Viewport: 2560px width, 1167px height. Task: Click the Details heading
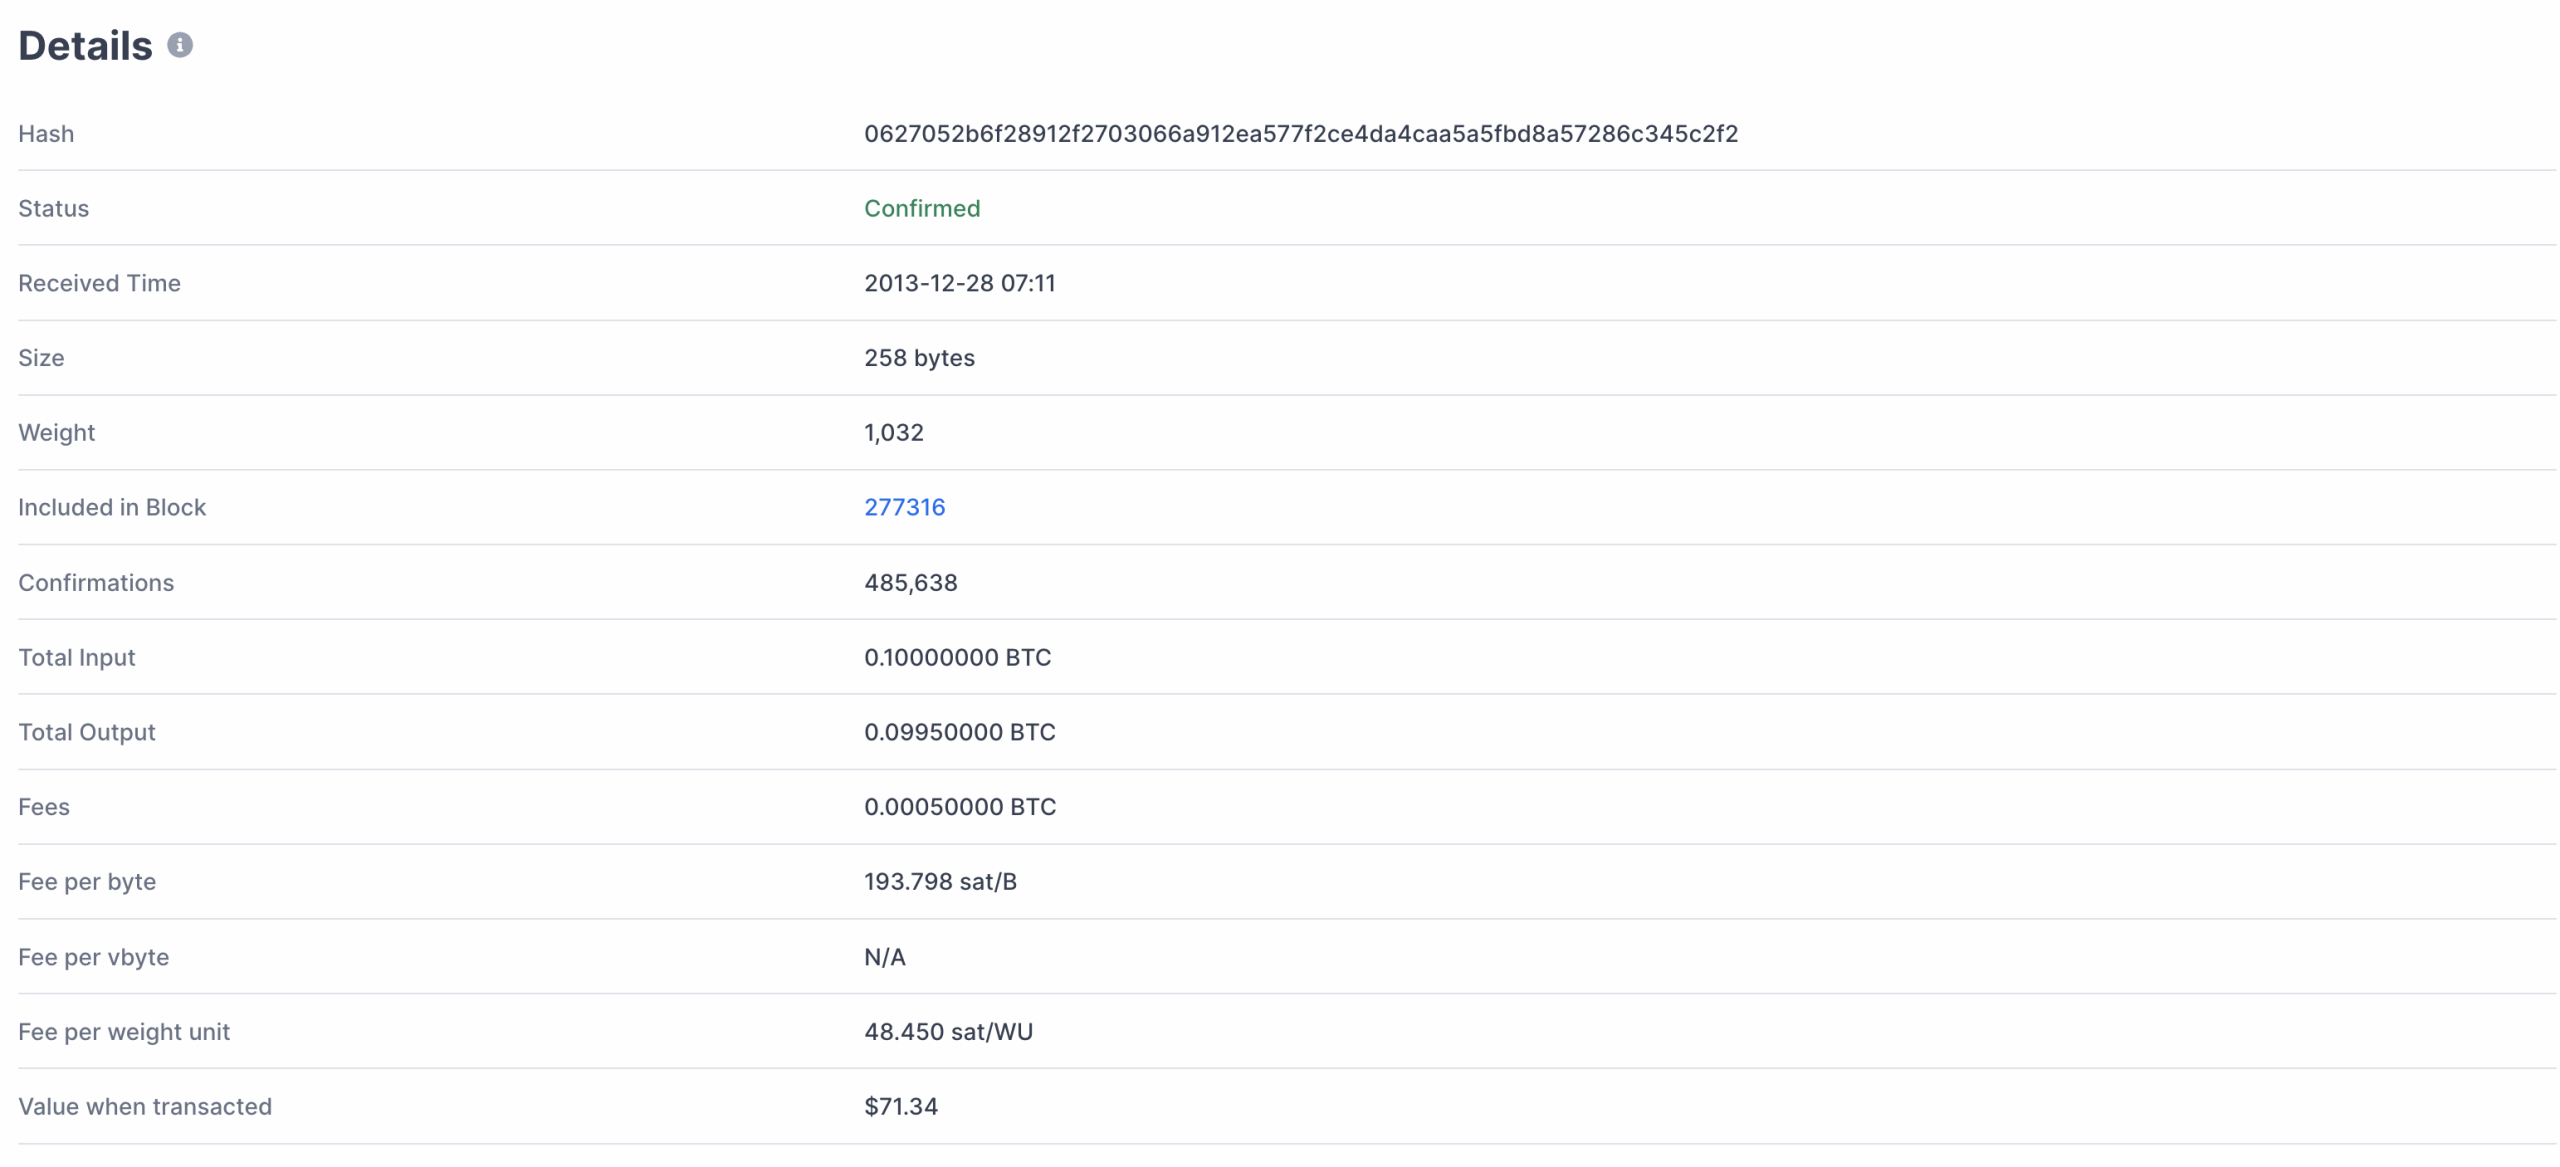click(85, 46)
